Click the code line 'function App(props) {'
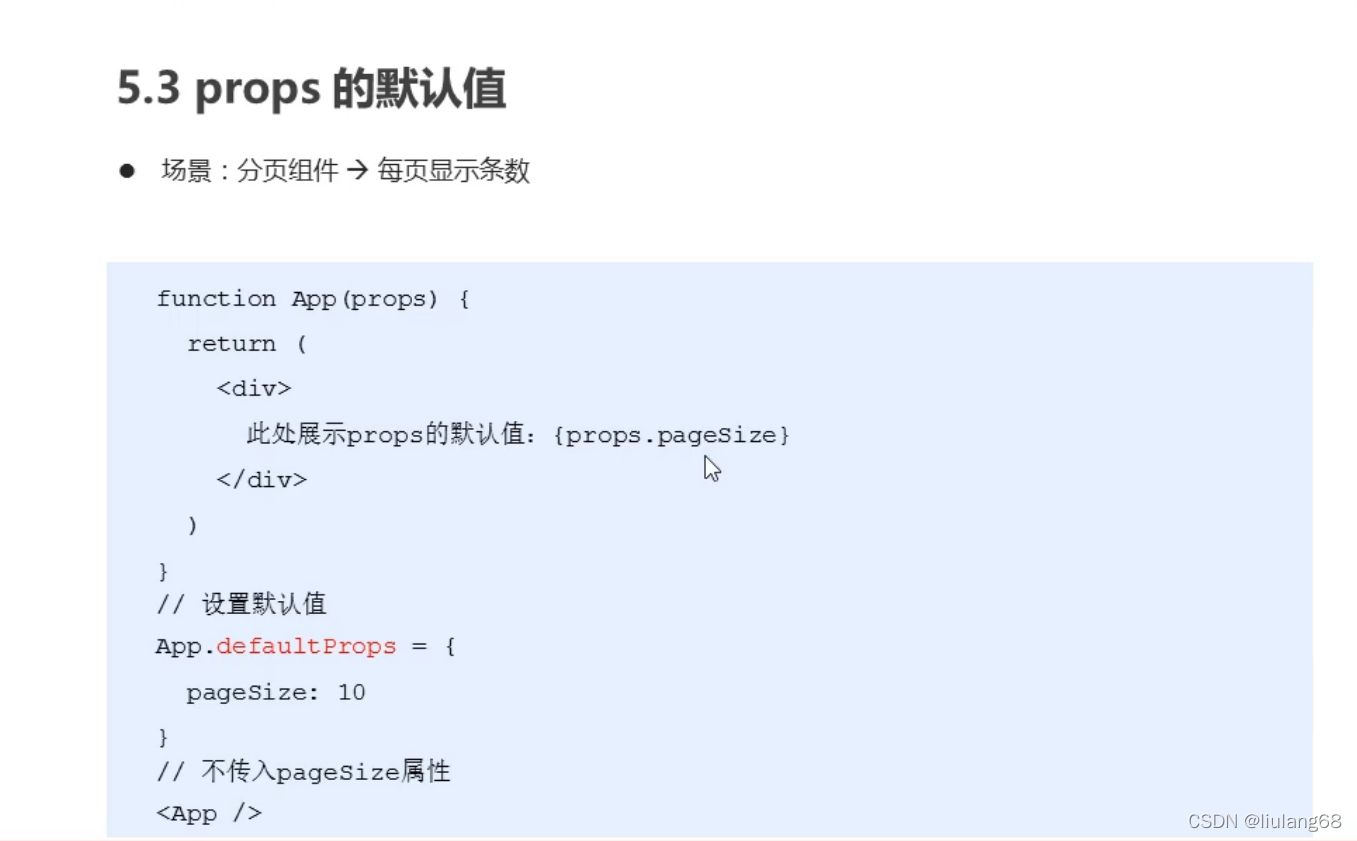The height and width of the screenshot is (841, 1357). click(x=313, y=299)
